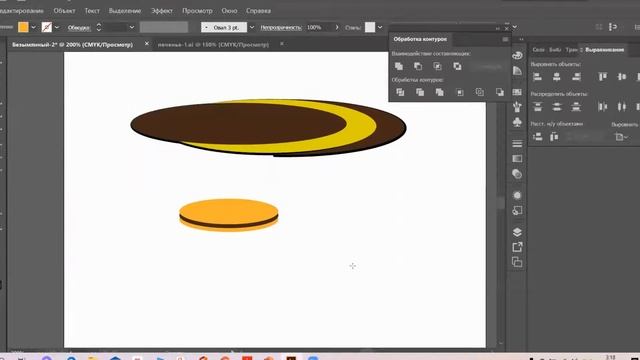Image resolution: width=640 pixels, height=360 pixels.
Task: Open the Asset Export panel icon
Action: [517, 247]
